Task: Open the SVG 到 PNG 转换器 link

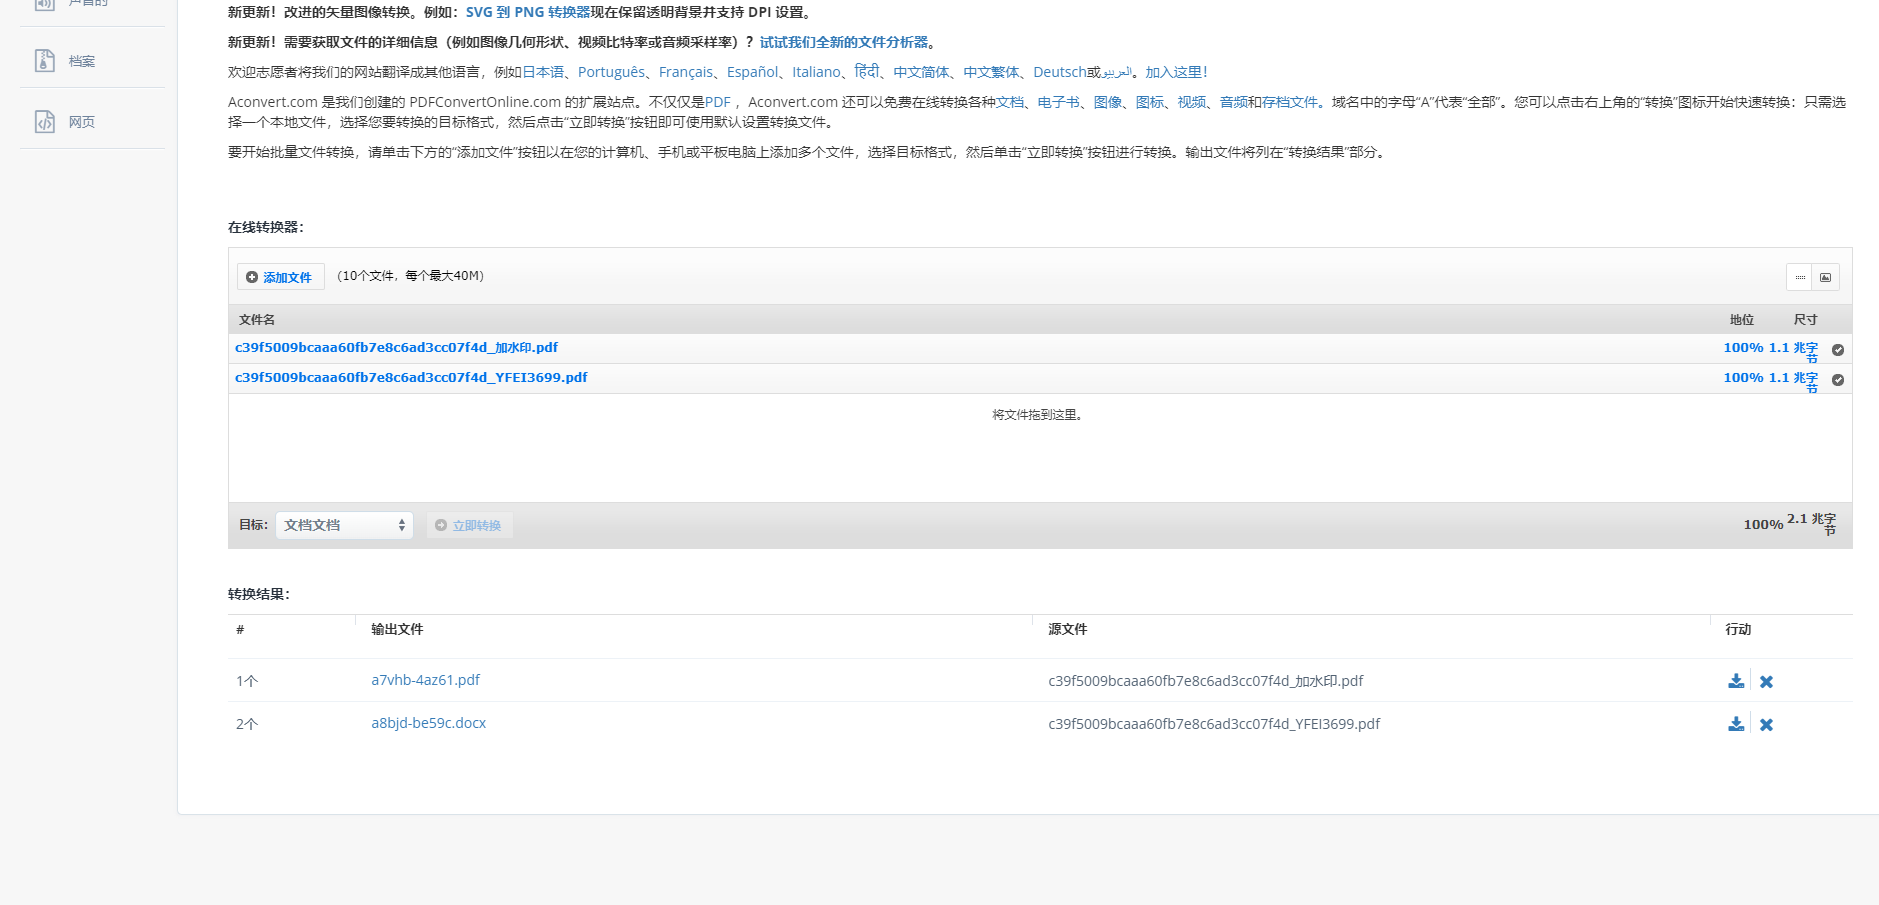Action: click(528, 13)
